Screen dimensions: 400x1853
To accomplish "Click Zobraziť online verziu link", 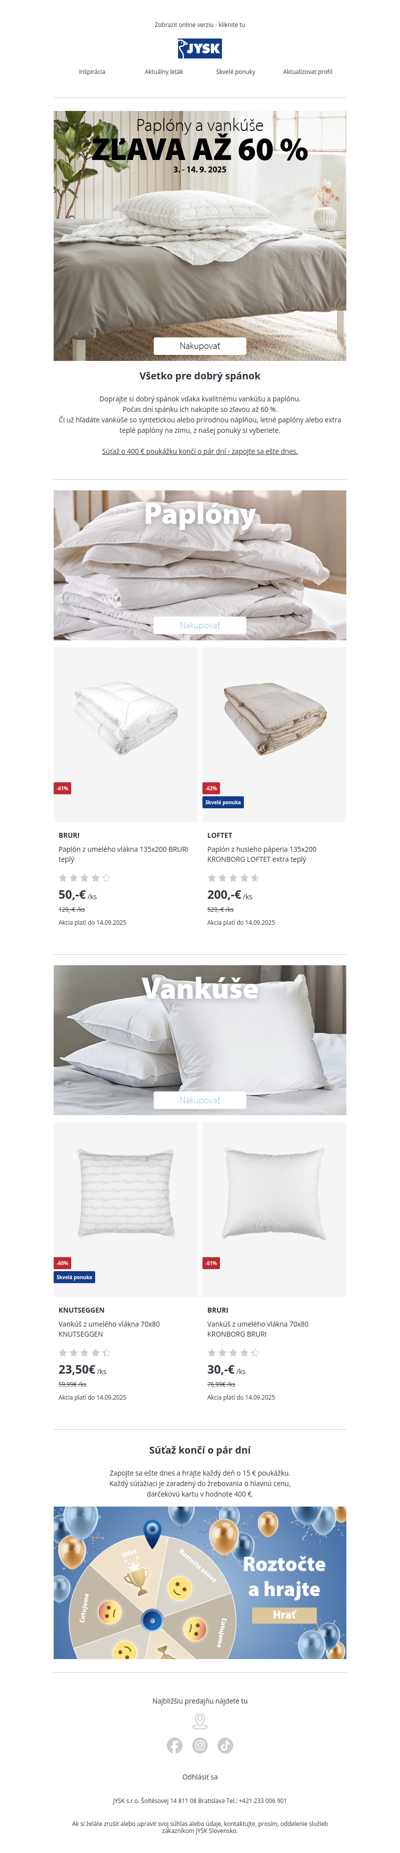I will click(200, 24).
